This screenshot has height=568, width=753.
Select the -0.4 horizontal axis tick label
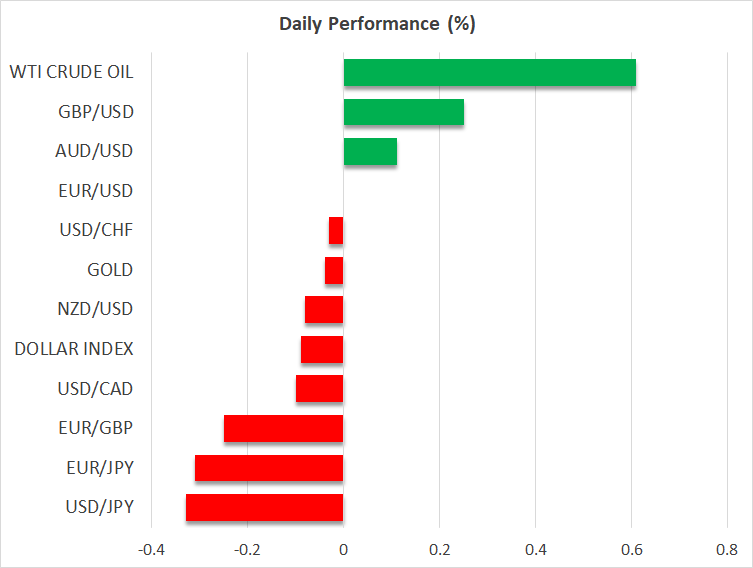pyautogui.click(x=150, y=550)
